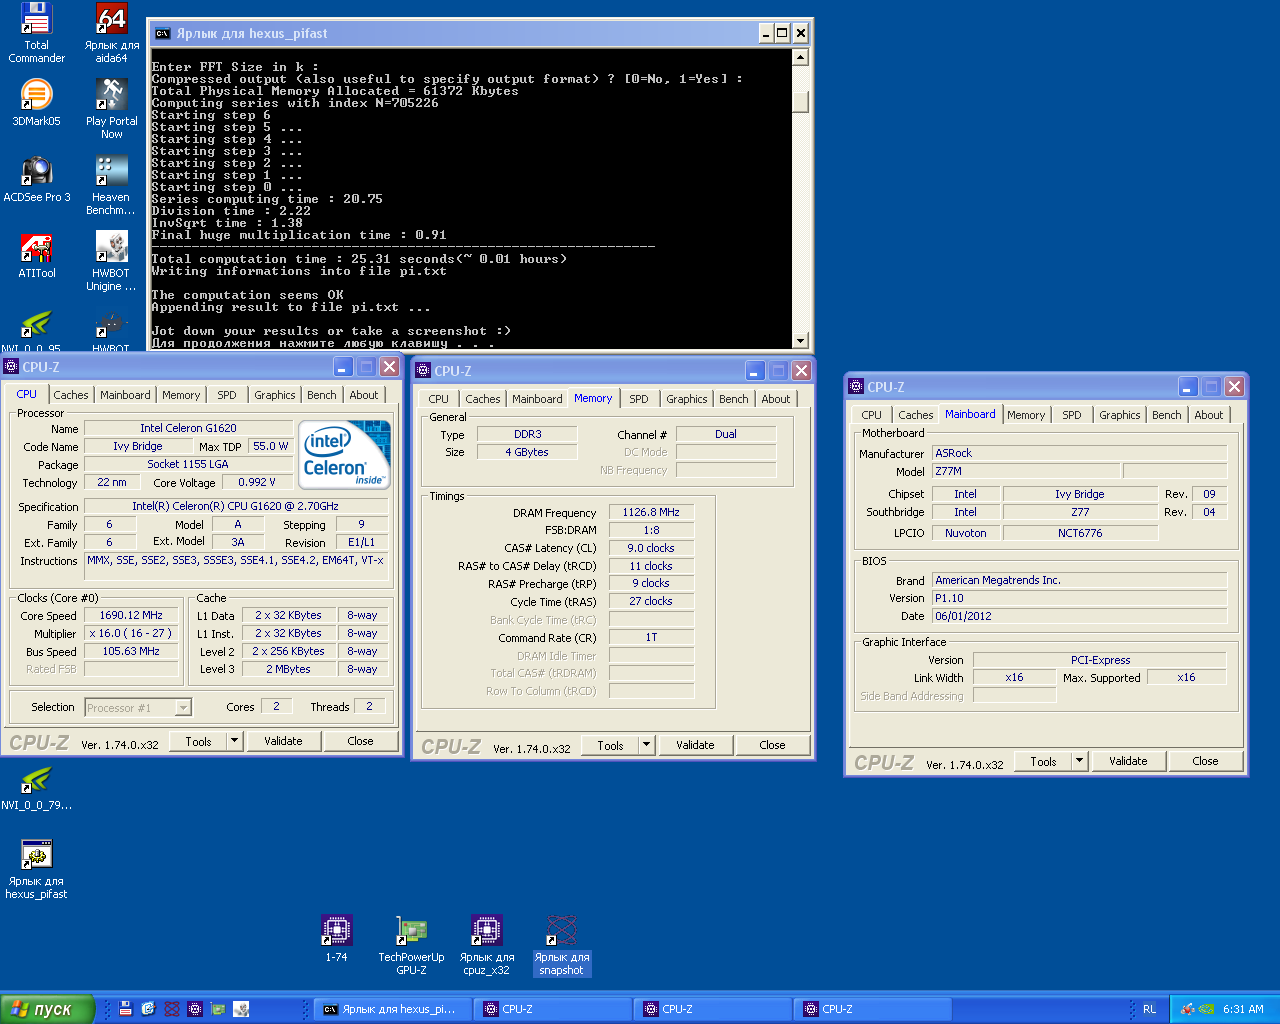This screenshot has width=1280, height=1024.
Task: Select the NVI_0_0_79 NVIDIA desktop icon
Action: pyautogui.click(x=36, y=788)
